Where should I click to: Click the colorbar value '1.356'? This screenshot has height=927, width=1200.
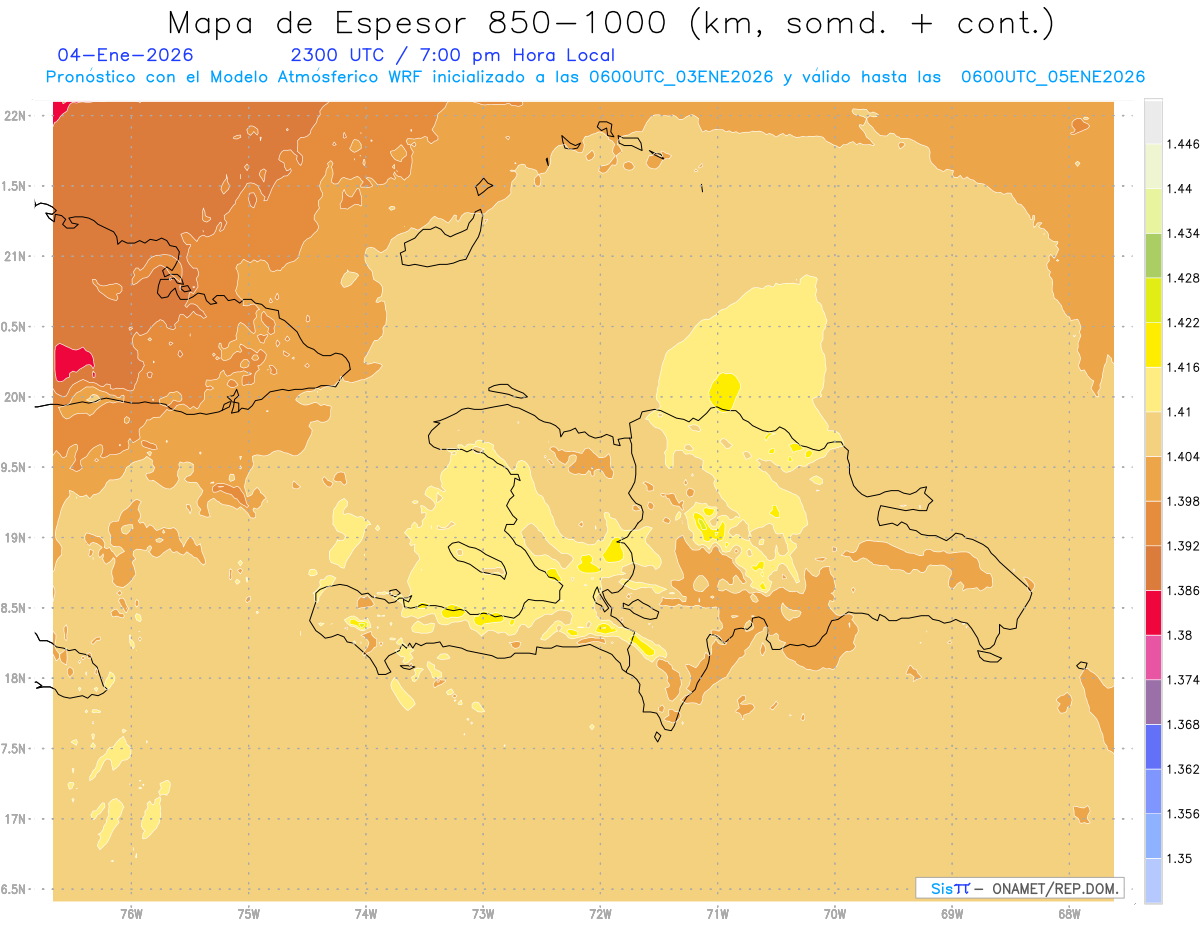1183,814
